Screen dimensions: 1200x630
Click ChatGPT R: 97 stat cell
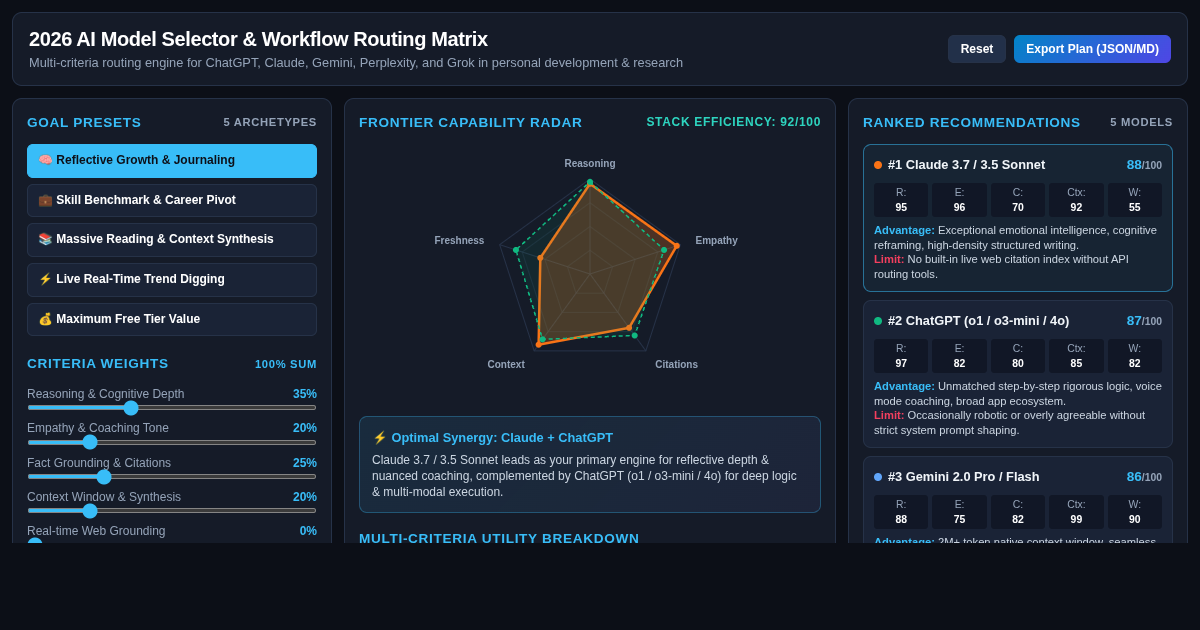pyautogui.click(x=901, y=356)
